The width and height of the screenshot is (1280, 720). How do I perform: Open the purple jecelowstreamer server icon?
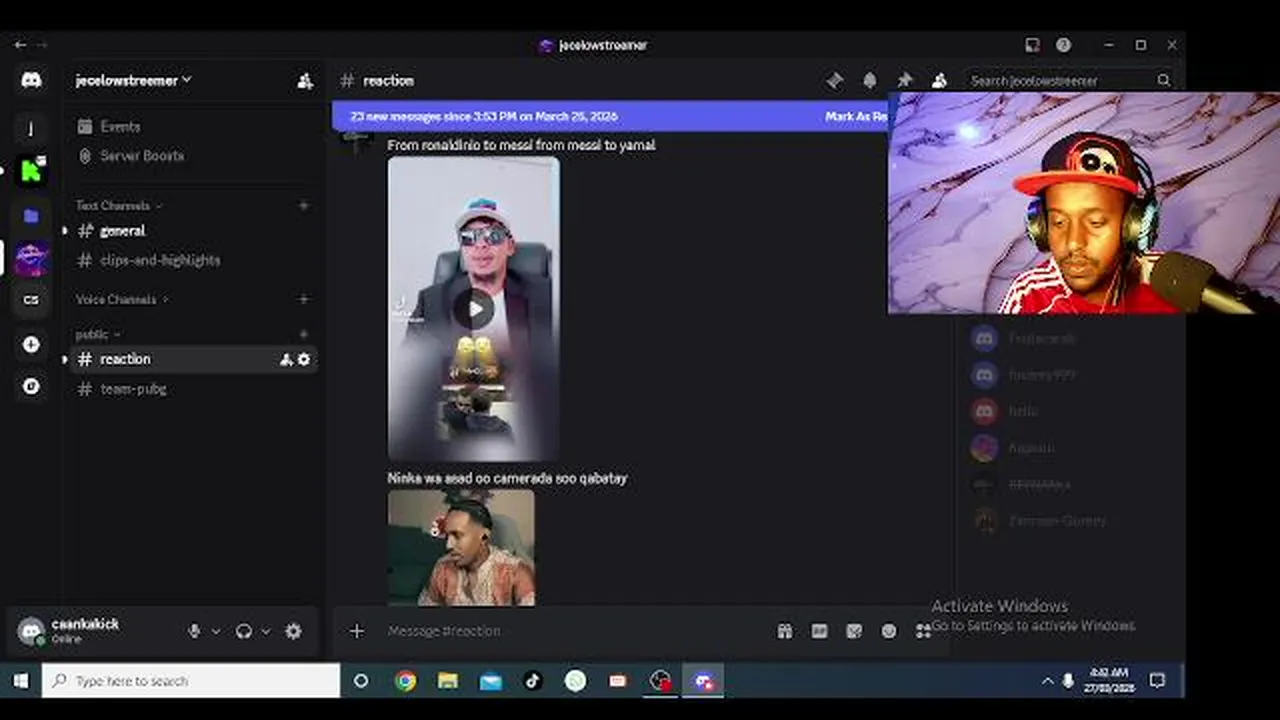pos(31,258)
